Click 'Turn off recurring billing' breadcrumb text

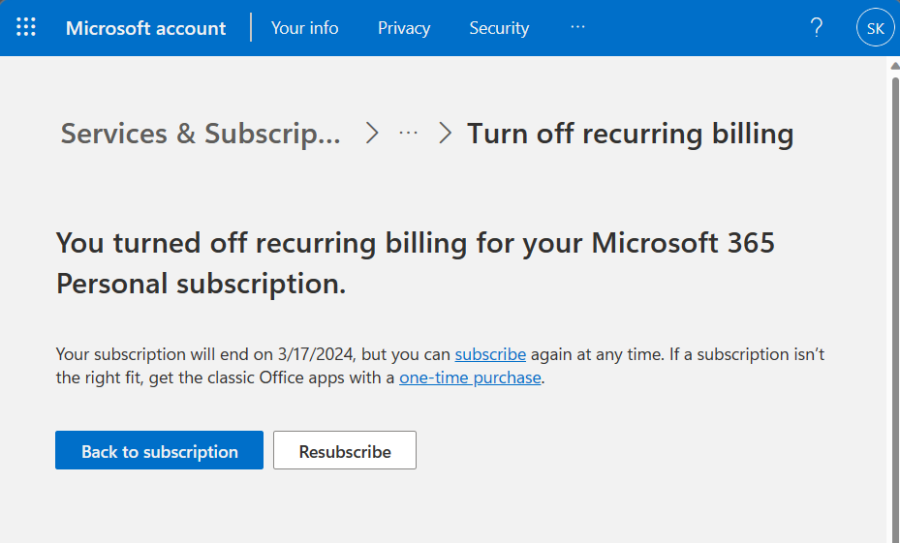click(630, 134)
